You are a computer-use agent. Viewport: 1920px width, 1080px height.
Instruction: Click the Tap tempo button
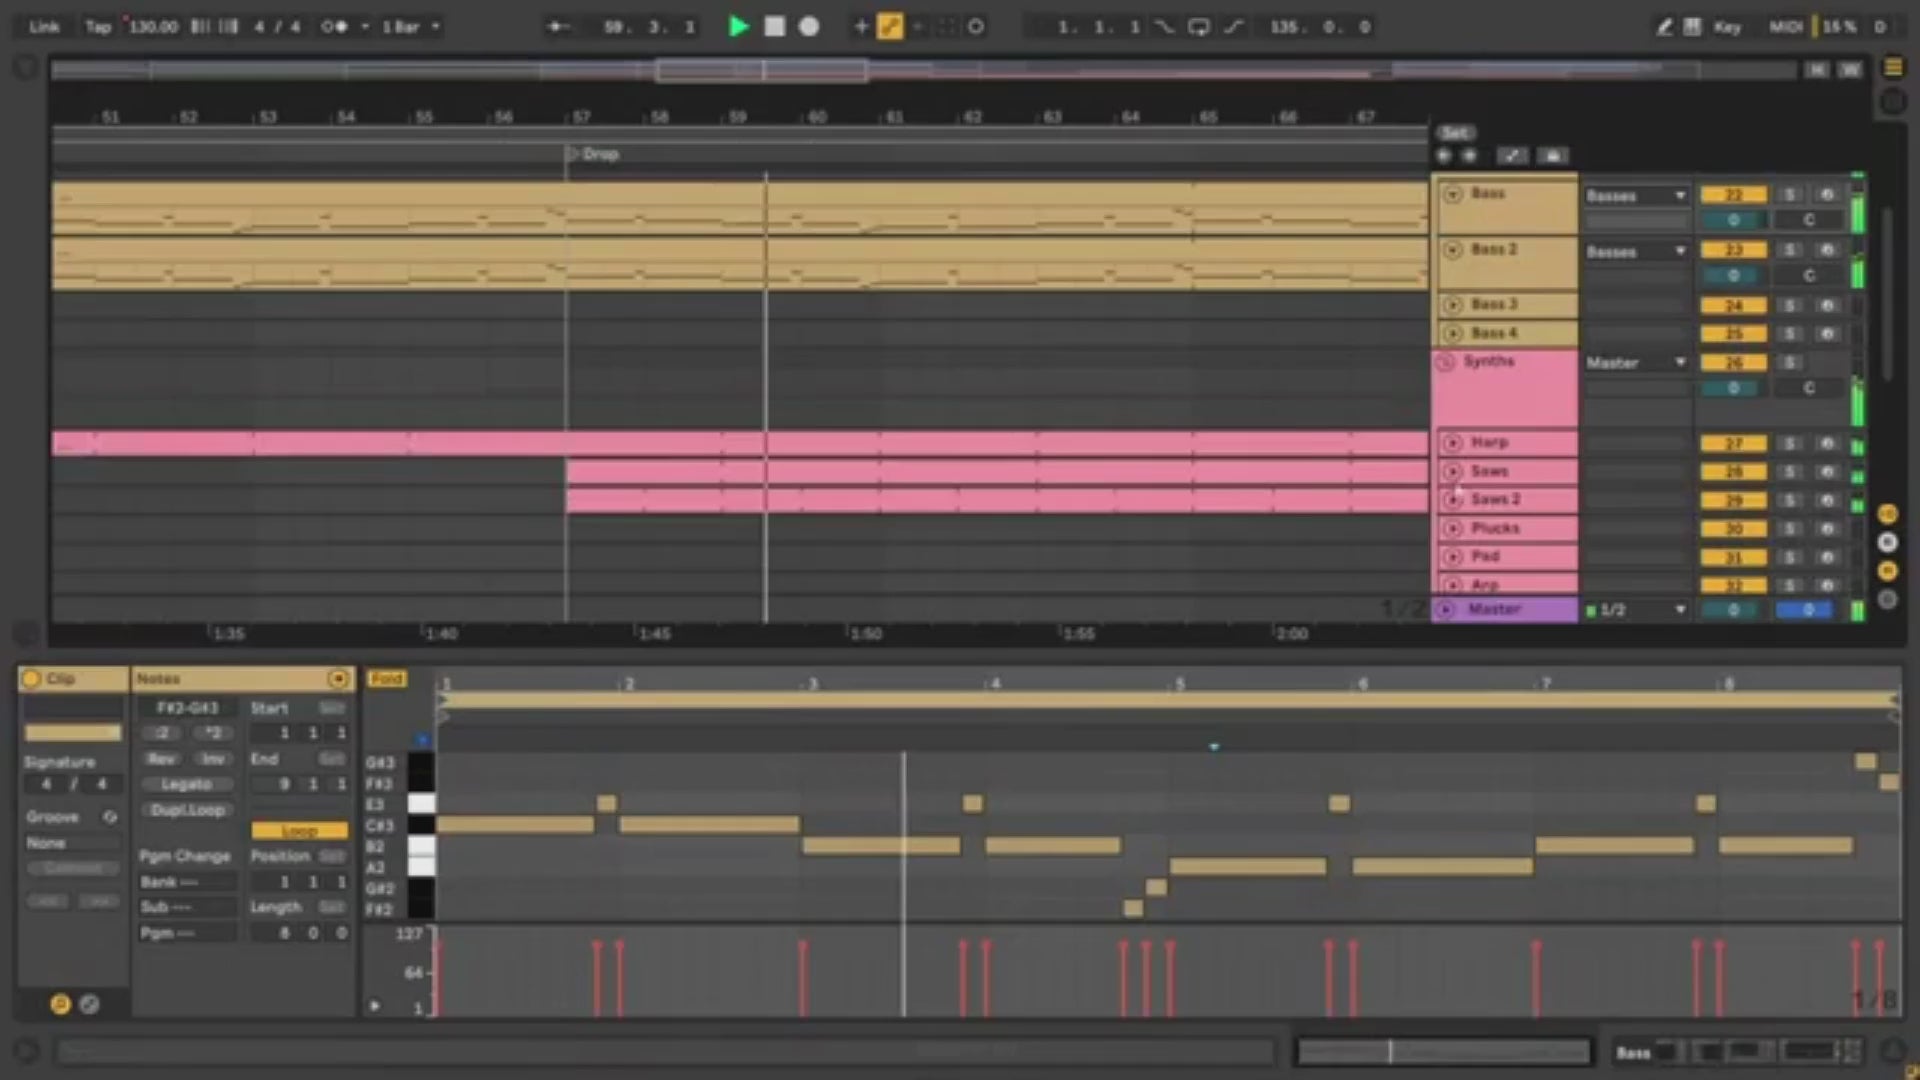point(98,27)
